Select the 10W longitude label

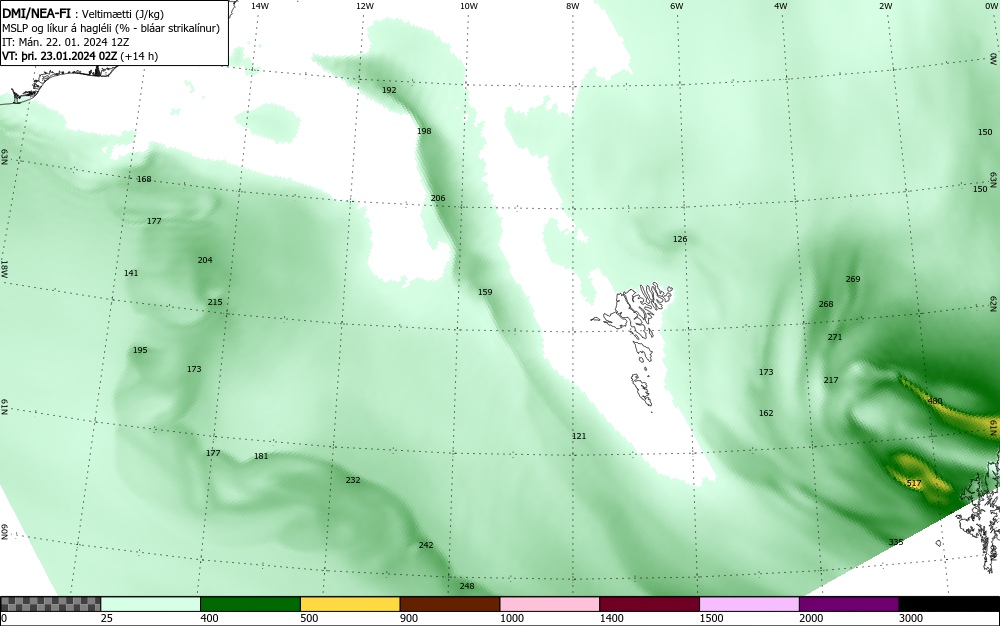[469, 6]
